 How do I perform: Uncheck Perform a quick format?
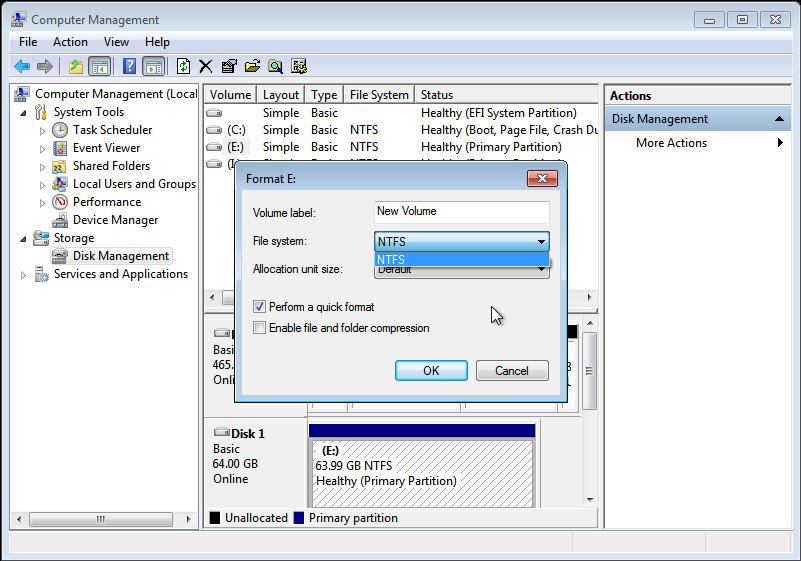[x=259, y=307]
